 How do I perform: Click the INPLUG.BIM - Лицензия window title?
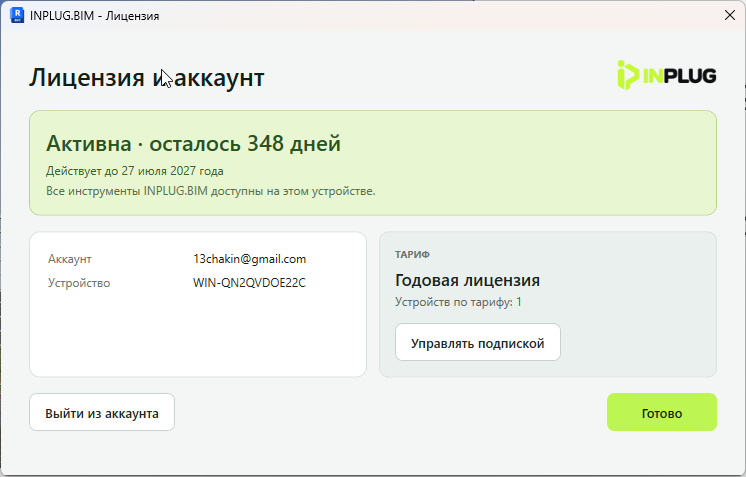point(95,16)
